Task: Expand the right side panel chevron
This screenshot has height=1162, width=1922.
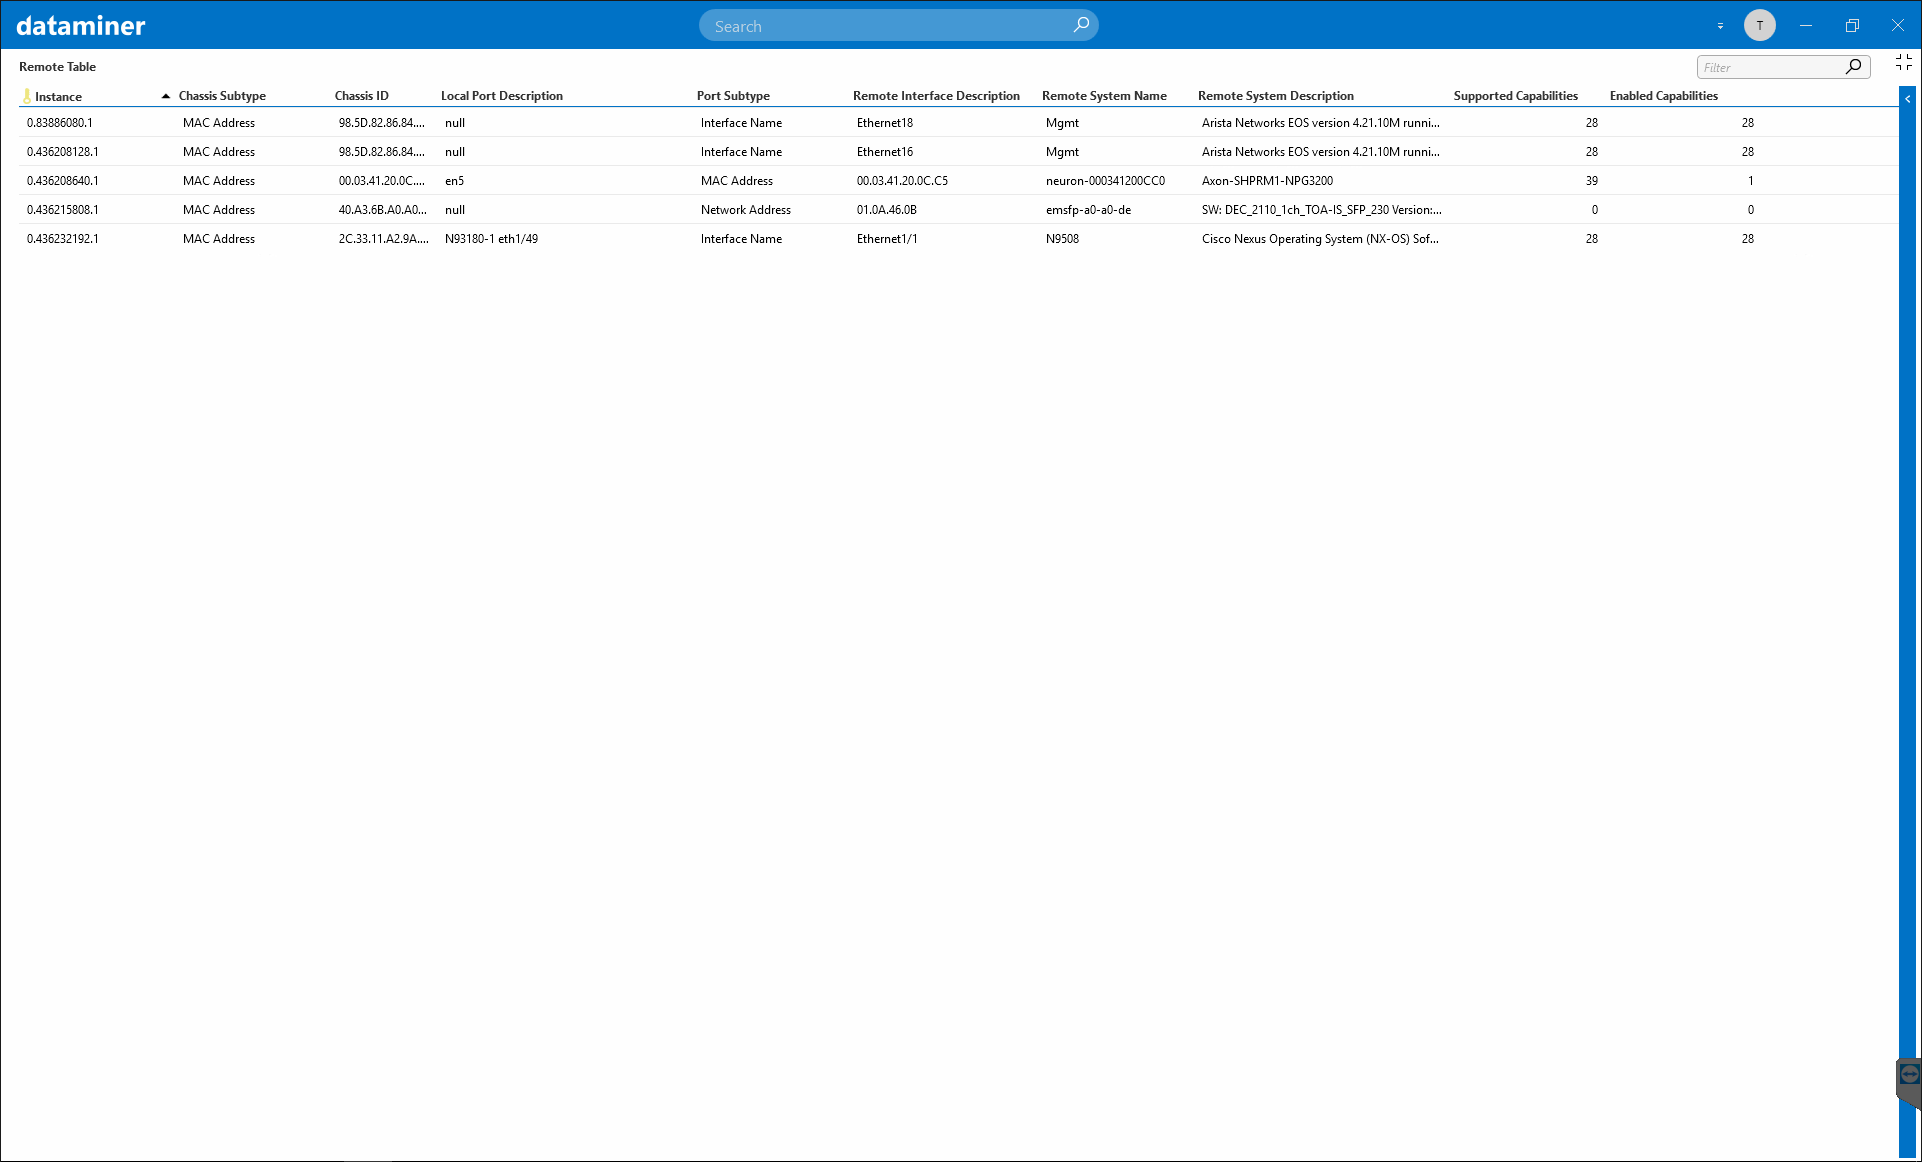Action: coord(1908,99)
